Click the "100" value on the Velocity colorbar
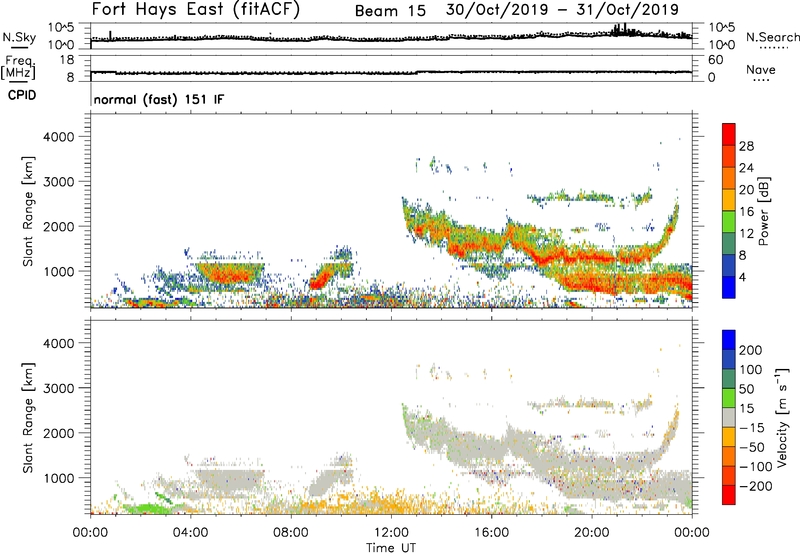800x554 pixels. click(x=751, y=370)
